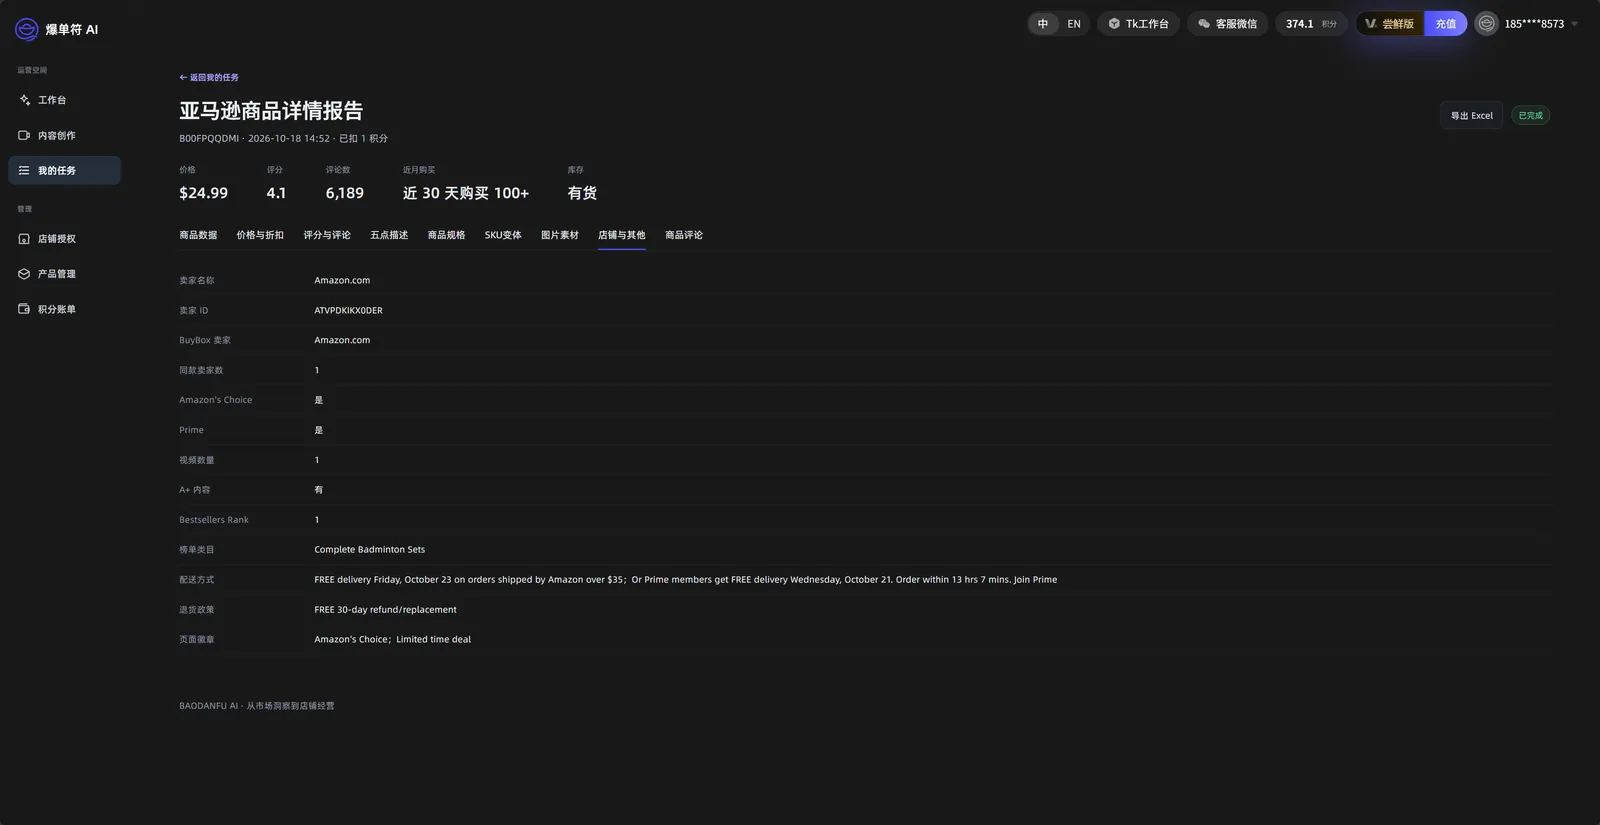This screenshot has width=1600, height=825.
Task: Open the SKU变体 tab
Action: (x=503, y=235)
